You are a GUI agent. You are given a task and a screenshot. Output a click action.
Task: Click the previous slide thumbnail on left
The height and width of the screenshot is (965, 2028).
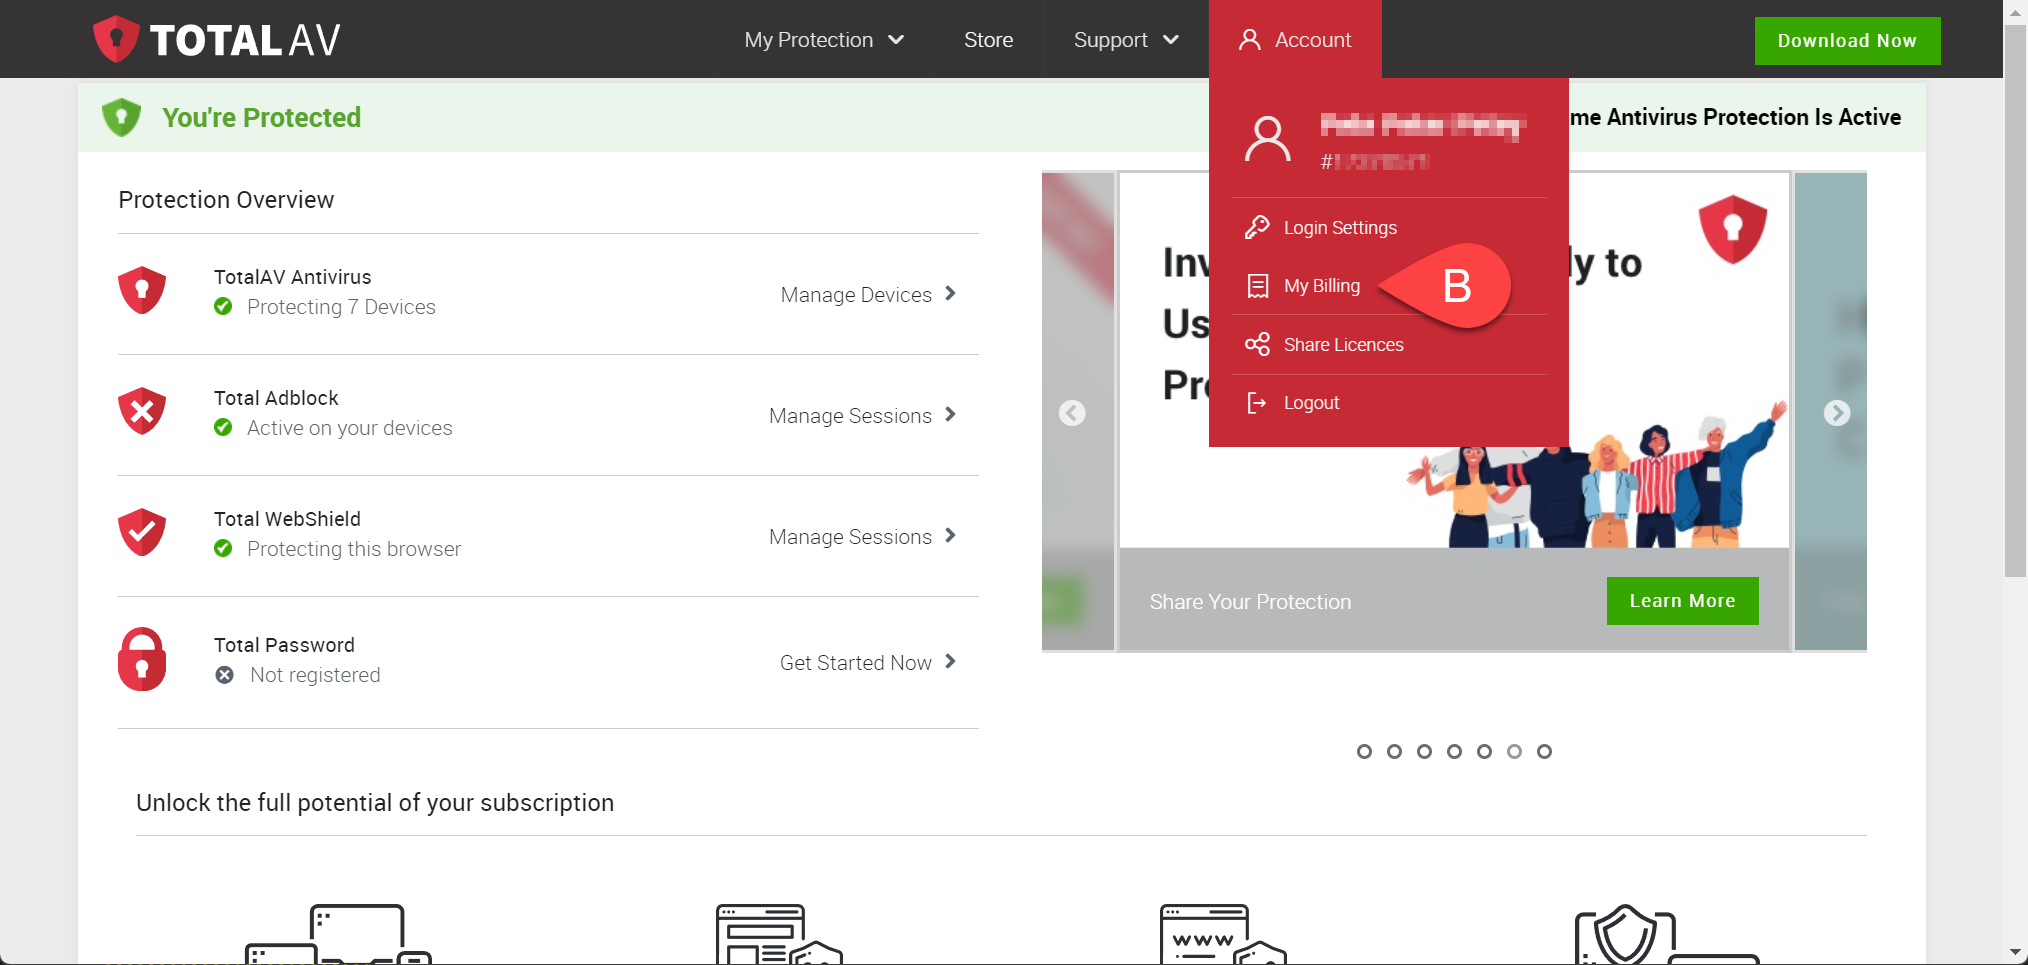pyautogui.click(x=1078, y=412)
